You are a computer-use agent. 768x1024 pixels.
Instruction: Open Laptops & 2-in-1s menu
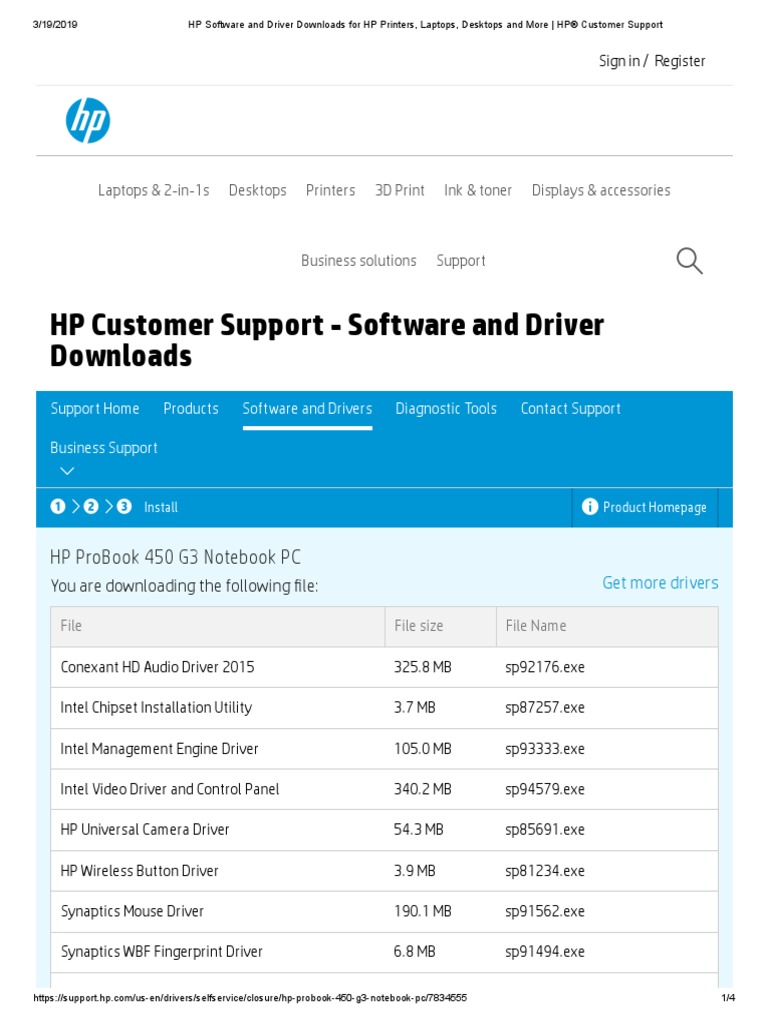tap(153, 190)
